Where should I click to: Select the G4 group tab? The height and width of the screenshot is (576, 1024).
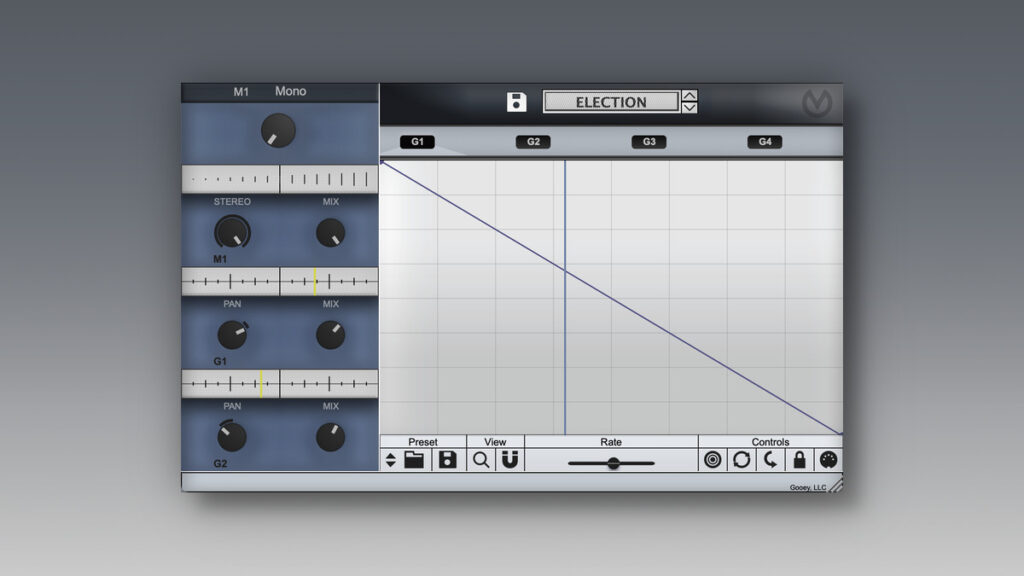click(764, 141)
